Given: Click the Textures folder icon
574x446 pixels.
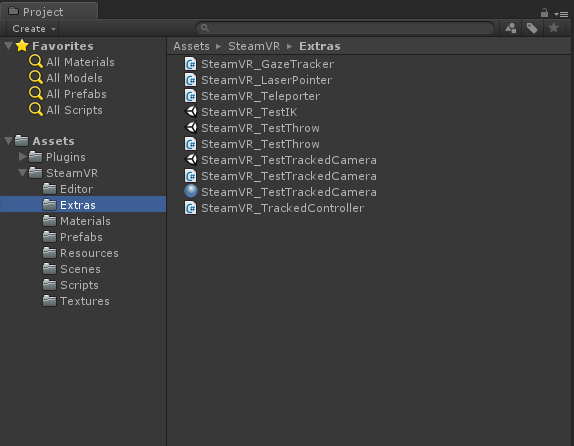Looking at the screenshot, I should click(x=49, y=301).
